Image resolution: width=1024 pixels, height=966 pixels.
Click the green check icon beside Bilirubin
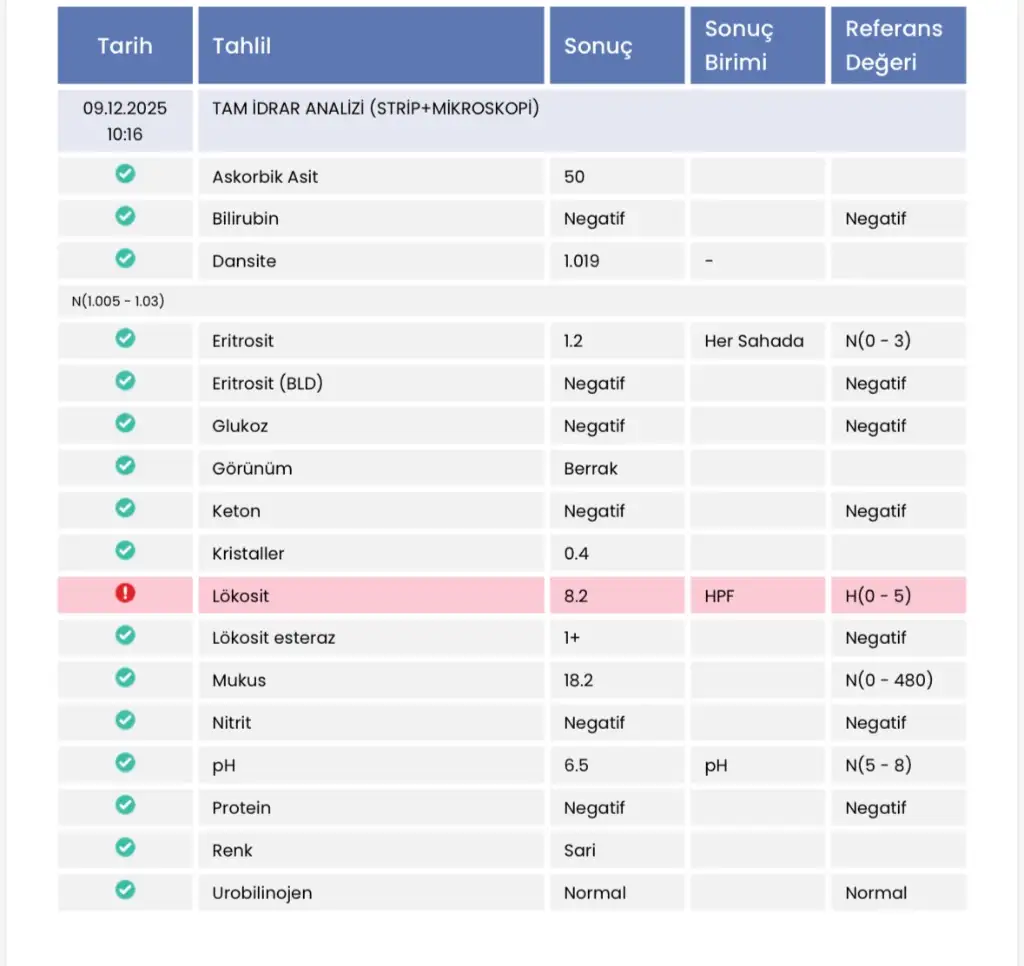tap(125, 217)
